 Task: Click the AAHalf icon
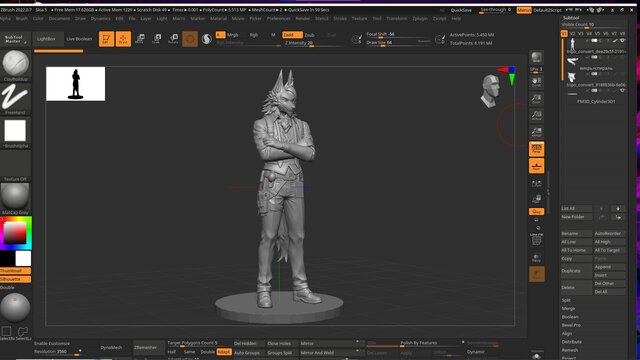(x=536, y=132)
